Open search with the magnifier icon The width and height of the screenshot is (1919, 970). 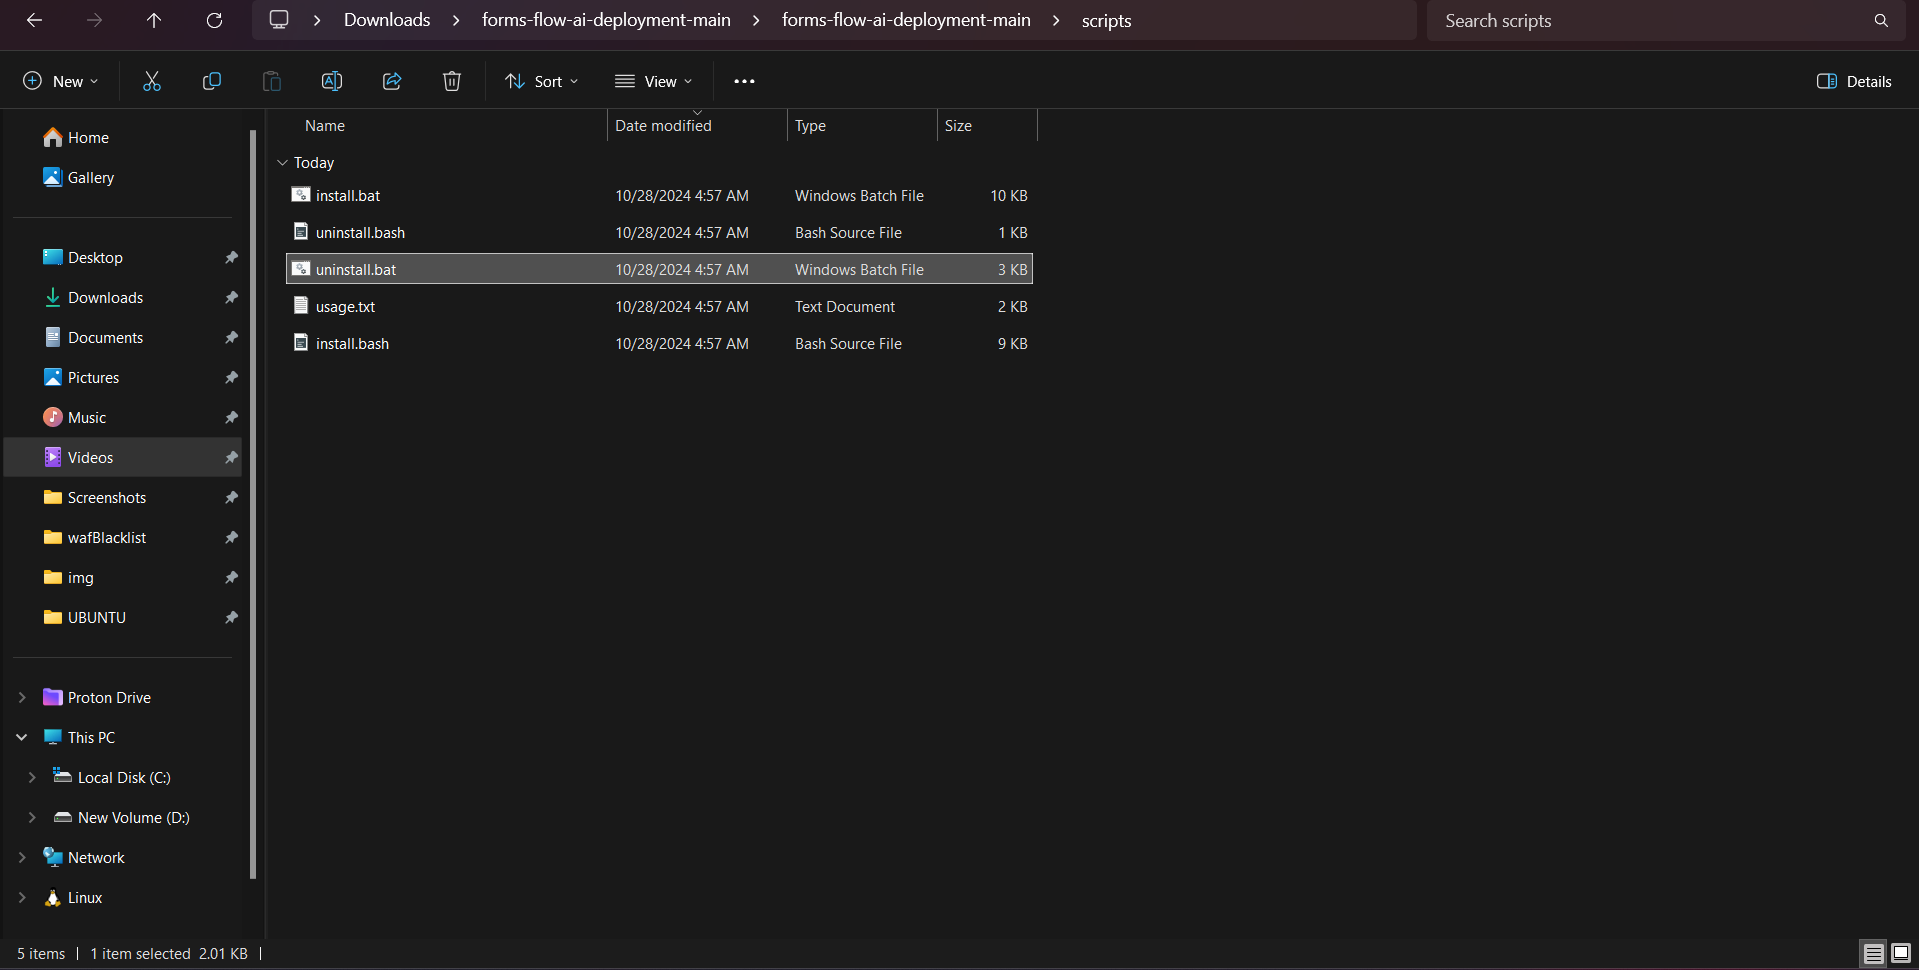click(x=1881, y=20)
